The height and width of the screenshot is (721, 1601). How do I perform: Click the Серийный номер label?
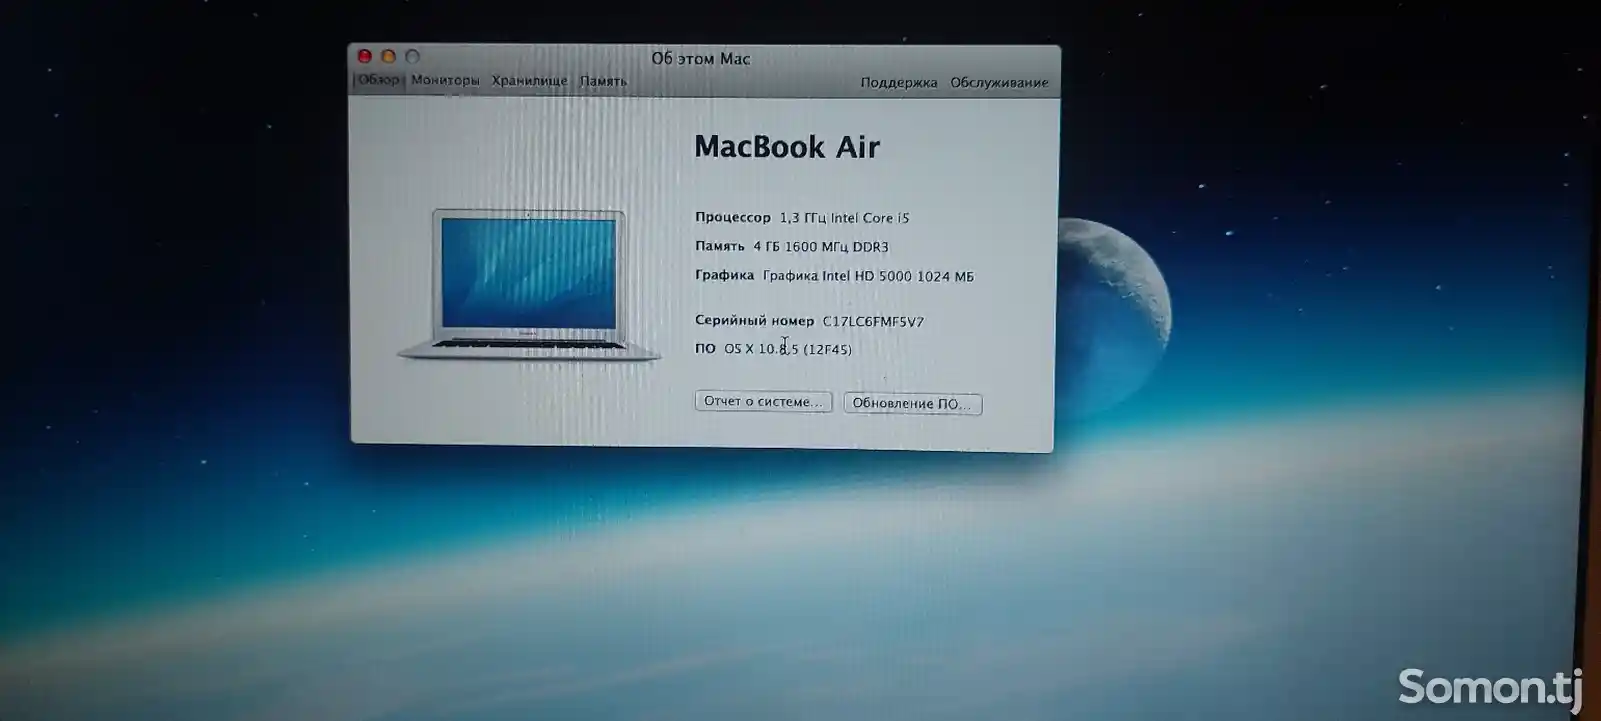[x=754, y=320]
